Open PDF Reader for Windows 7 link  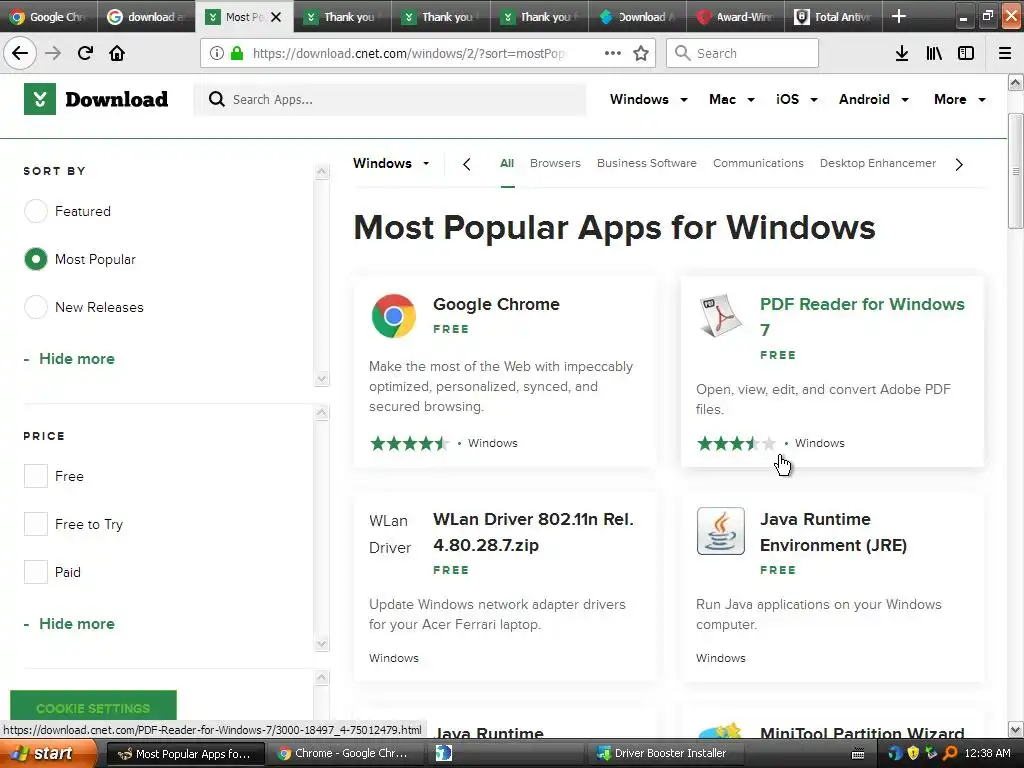[x=862, y=317]
